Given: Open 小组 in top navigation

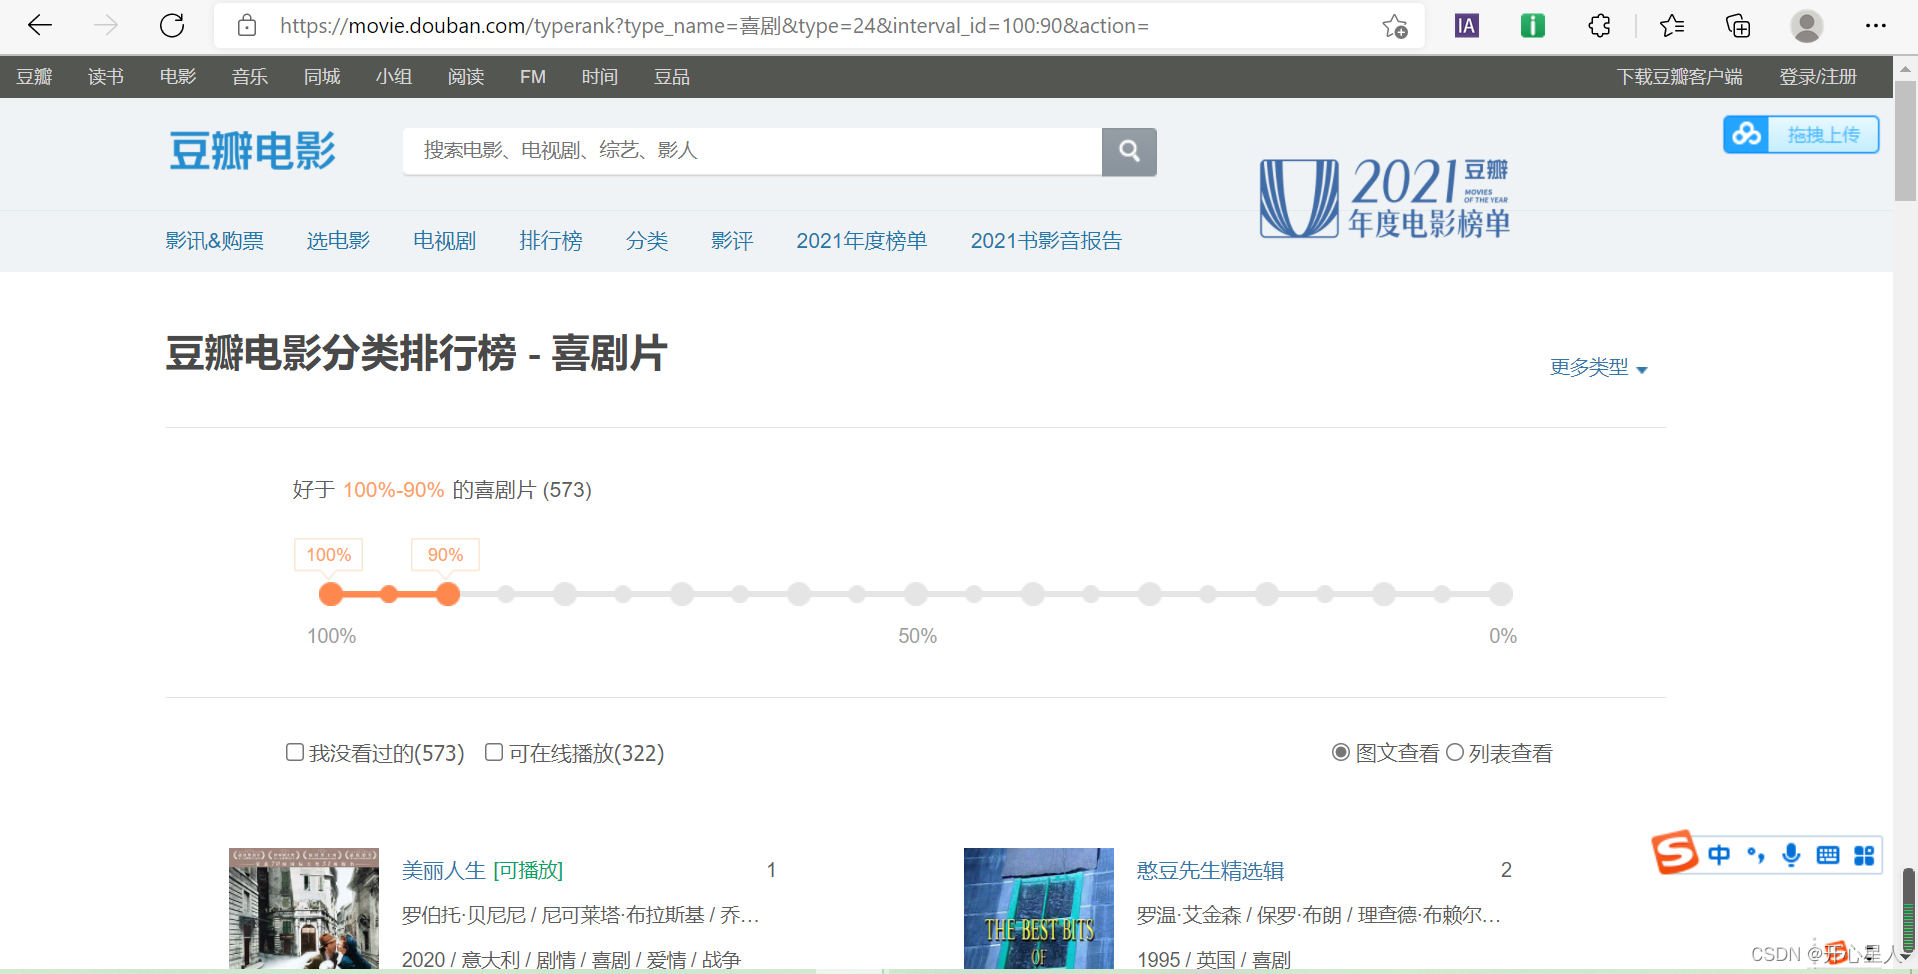Looking at the screenshot, I should click(x=394, y=77).
